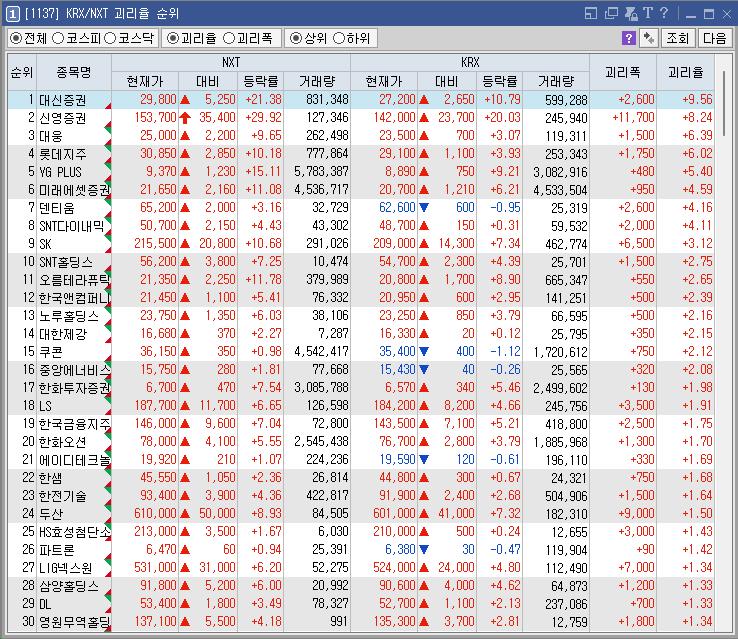Click the 종목명 column header
This screenshot has height=639, width=738.
pyautogui.click(x=74, y=72)
